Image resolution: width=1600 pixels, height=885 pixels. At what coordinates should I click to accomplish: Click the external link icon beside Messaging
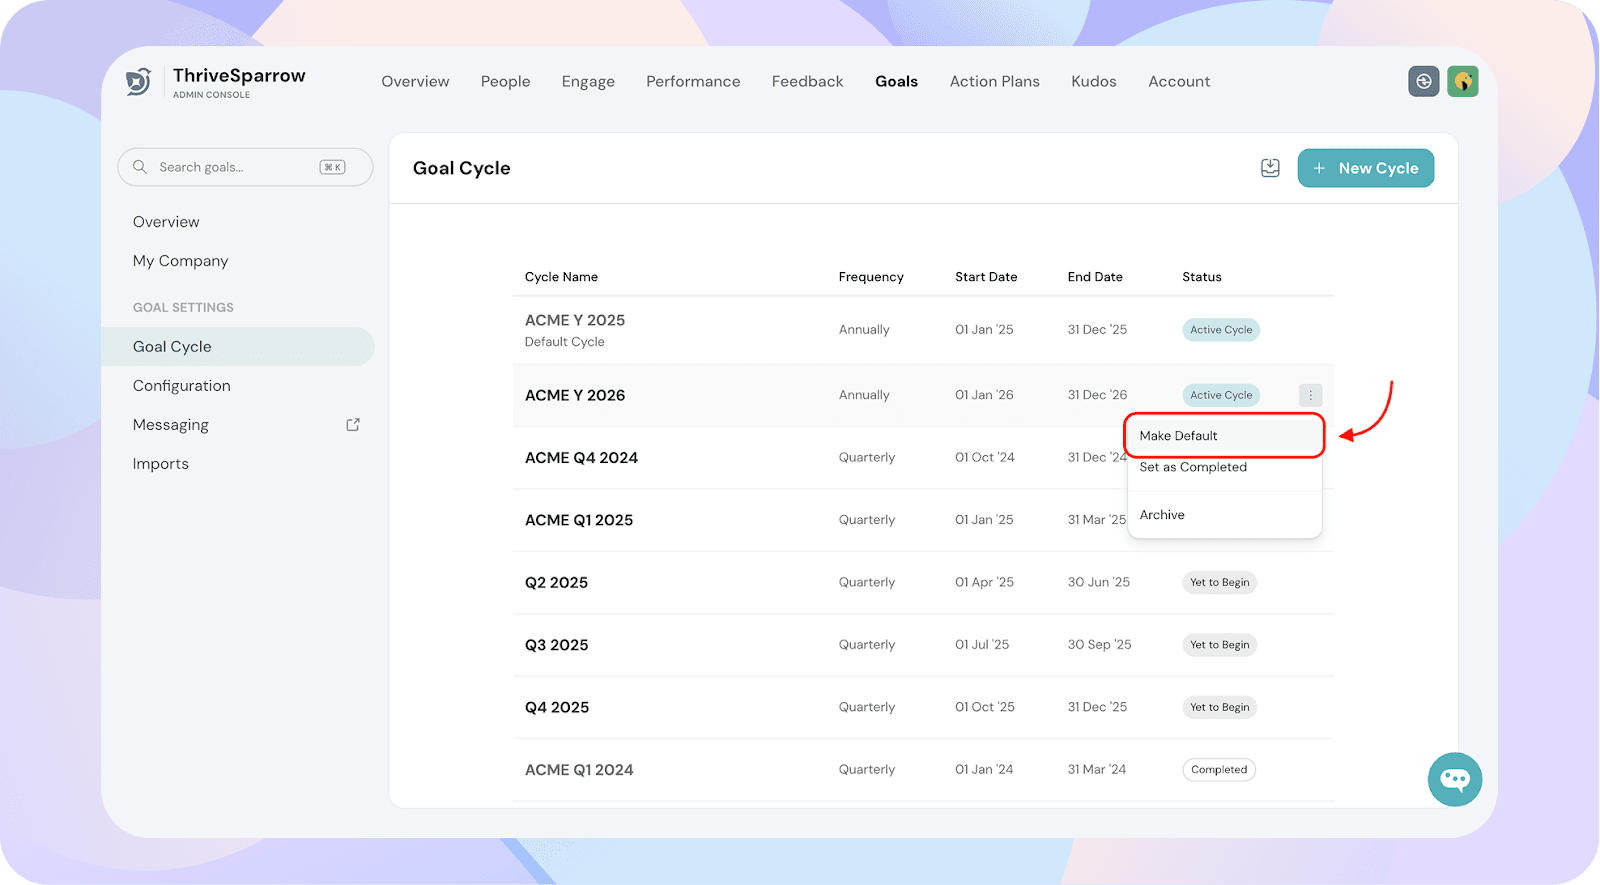click(x=353, y=425)
